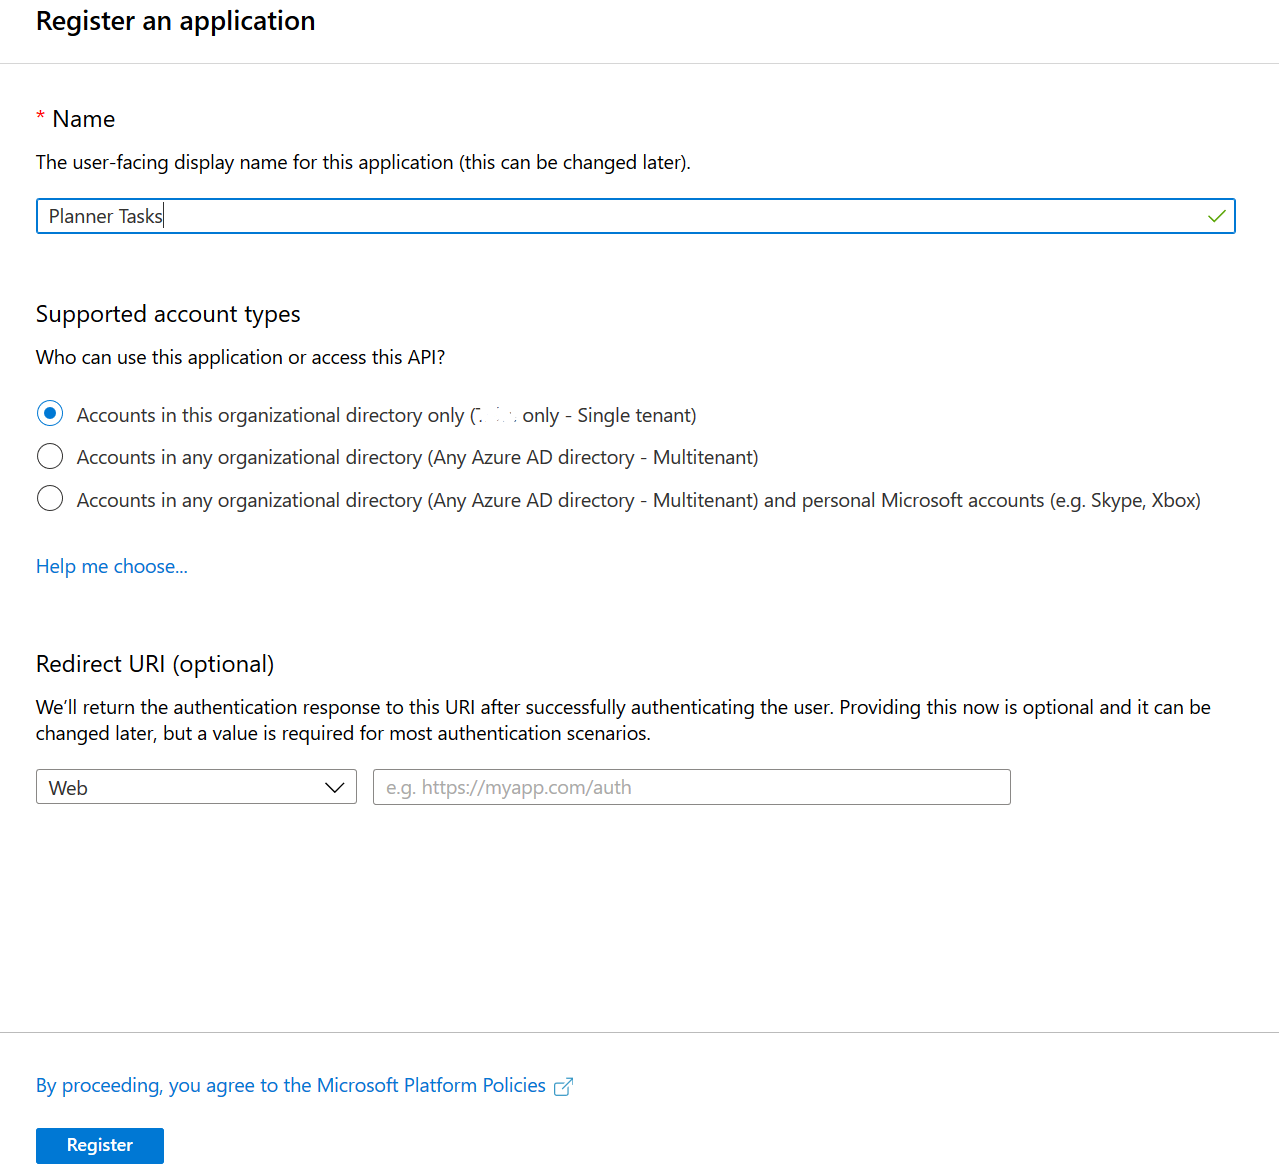Viewport: 1279px width, 1175px height.
Task: Click the chevron arrow on Web dropdown
Action: tap(335, 788)
